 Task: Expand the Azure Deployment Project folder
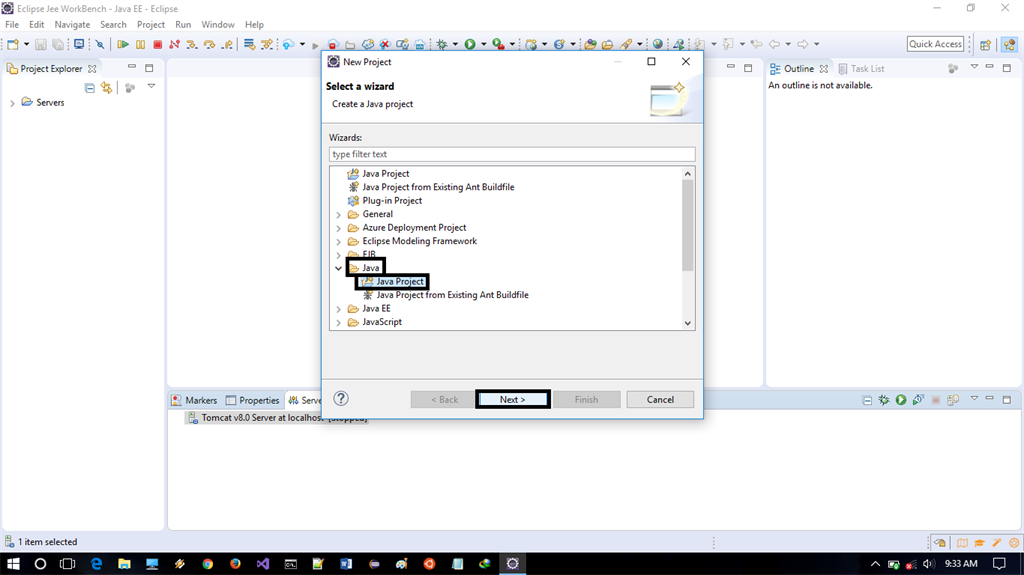click(x=338, y=228)
